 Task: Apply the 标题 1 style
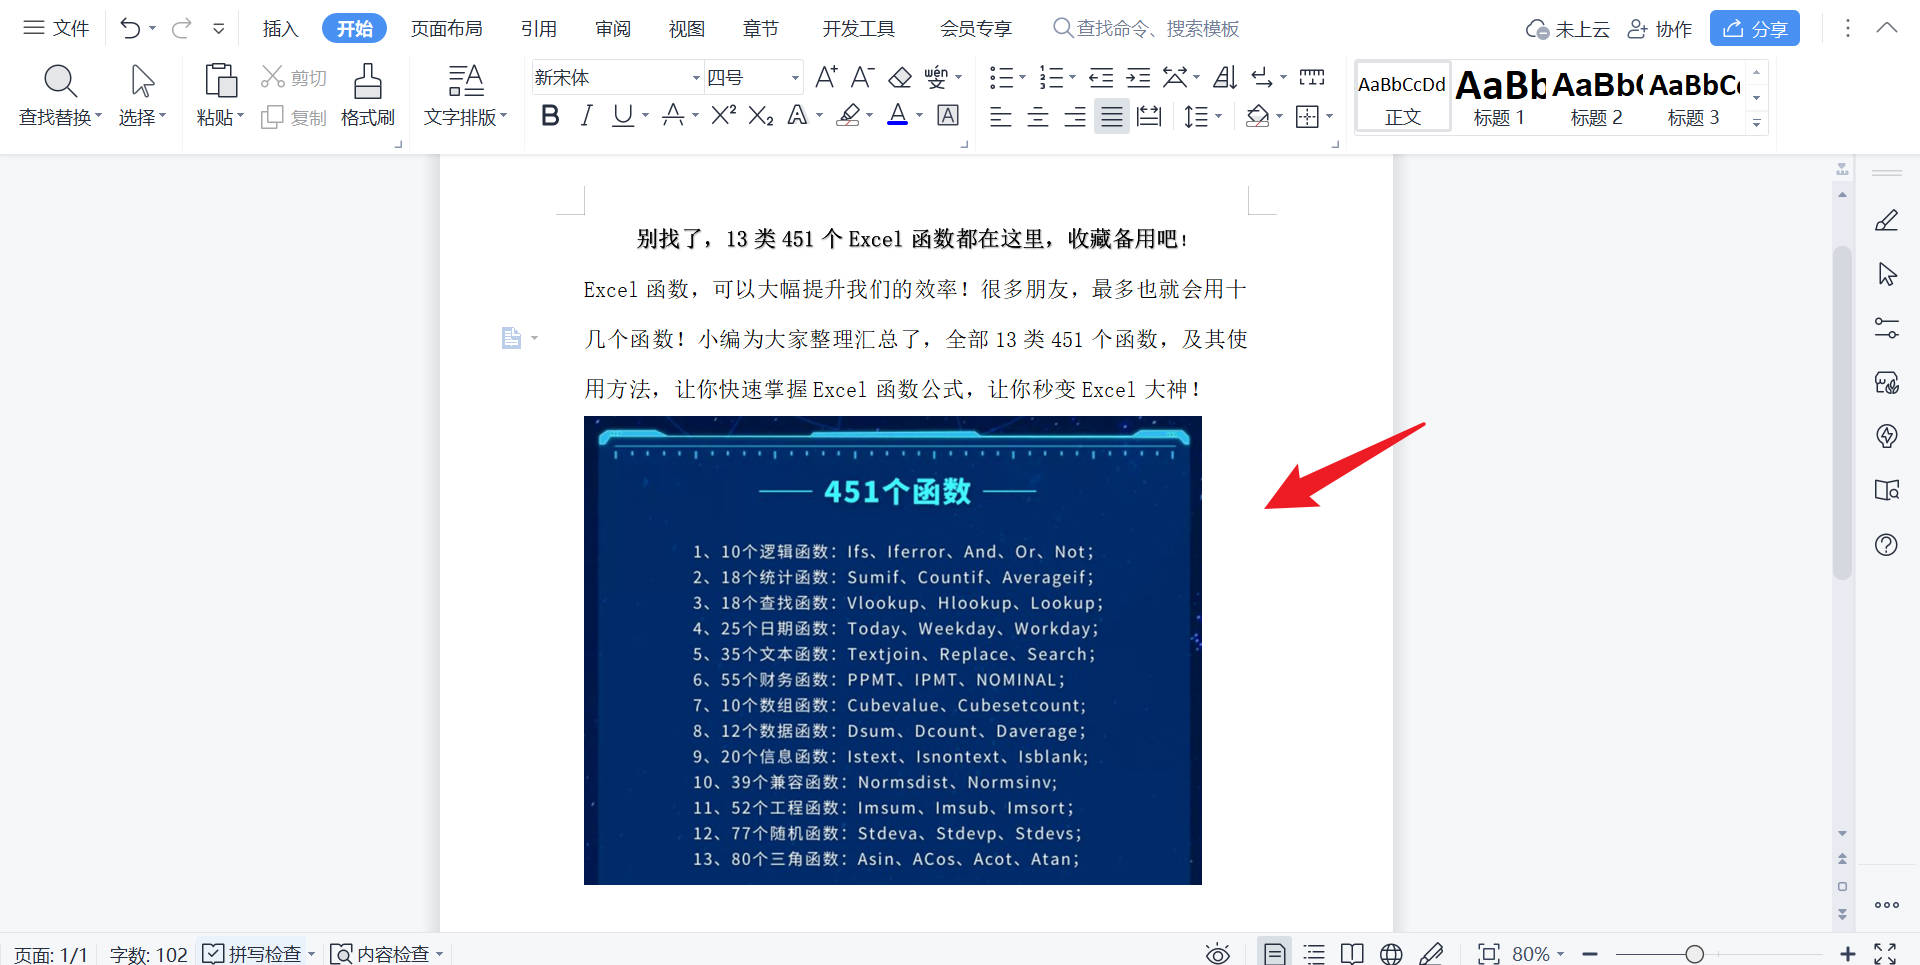click(x=1499, y=97)
